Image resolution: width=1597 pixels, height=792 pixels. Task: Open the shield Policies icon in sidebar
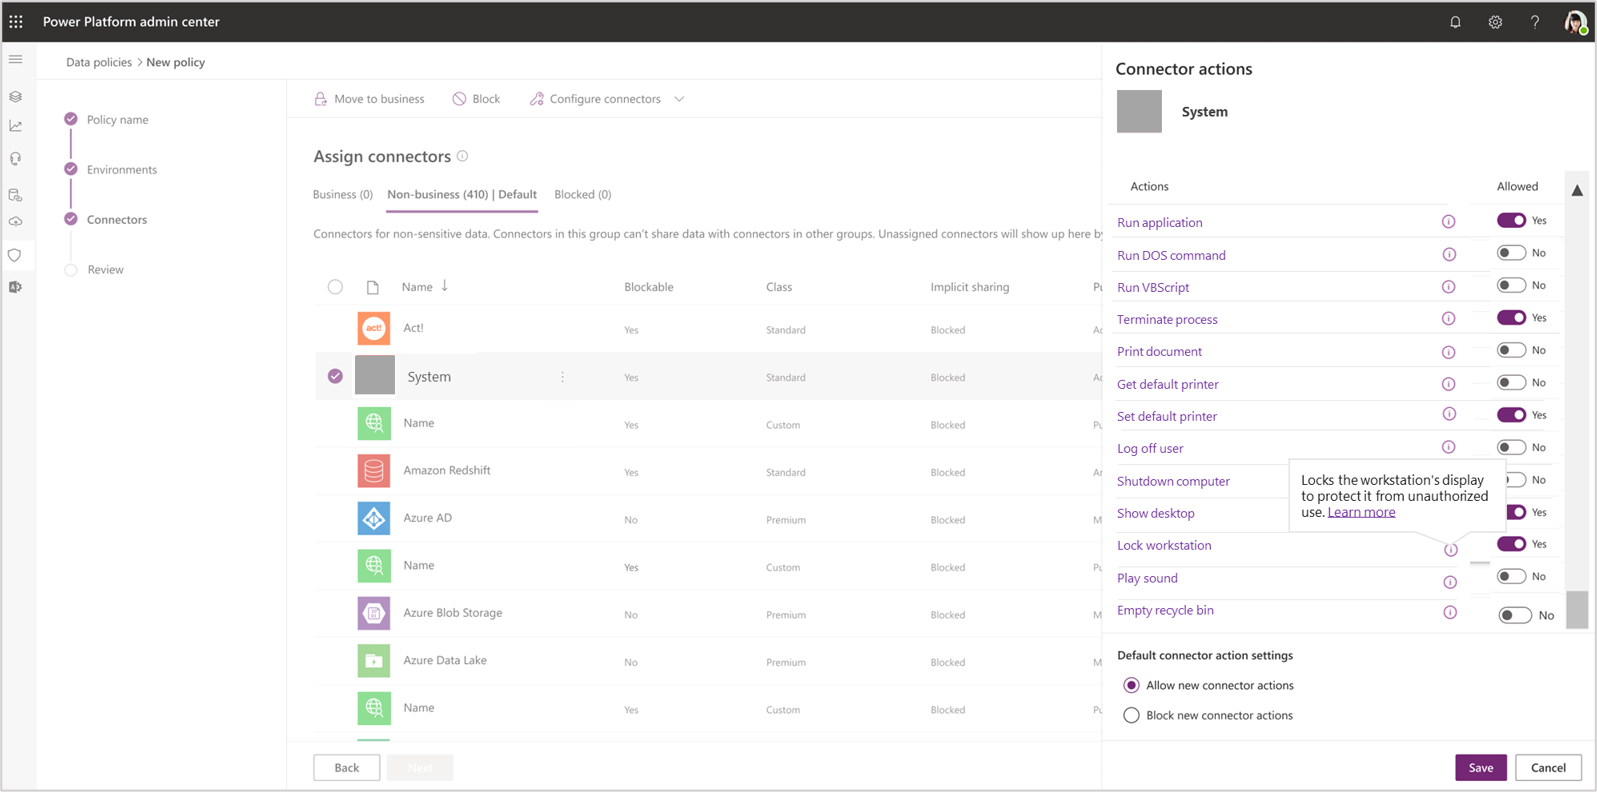click(x=15, y=255)
